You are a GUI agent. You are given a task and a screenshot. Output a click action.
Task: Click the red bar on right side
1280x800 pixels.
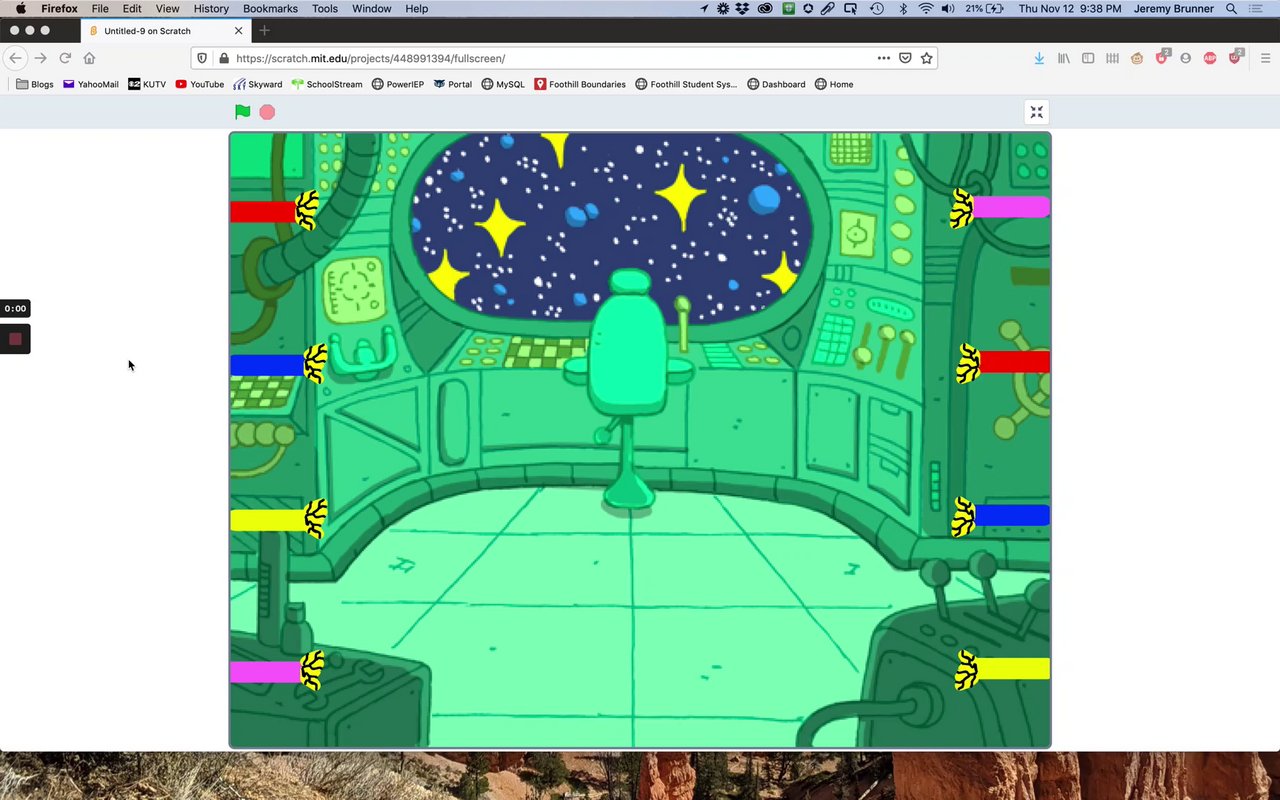click(1015, 362)
